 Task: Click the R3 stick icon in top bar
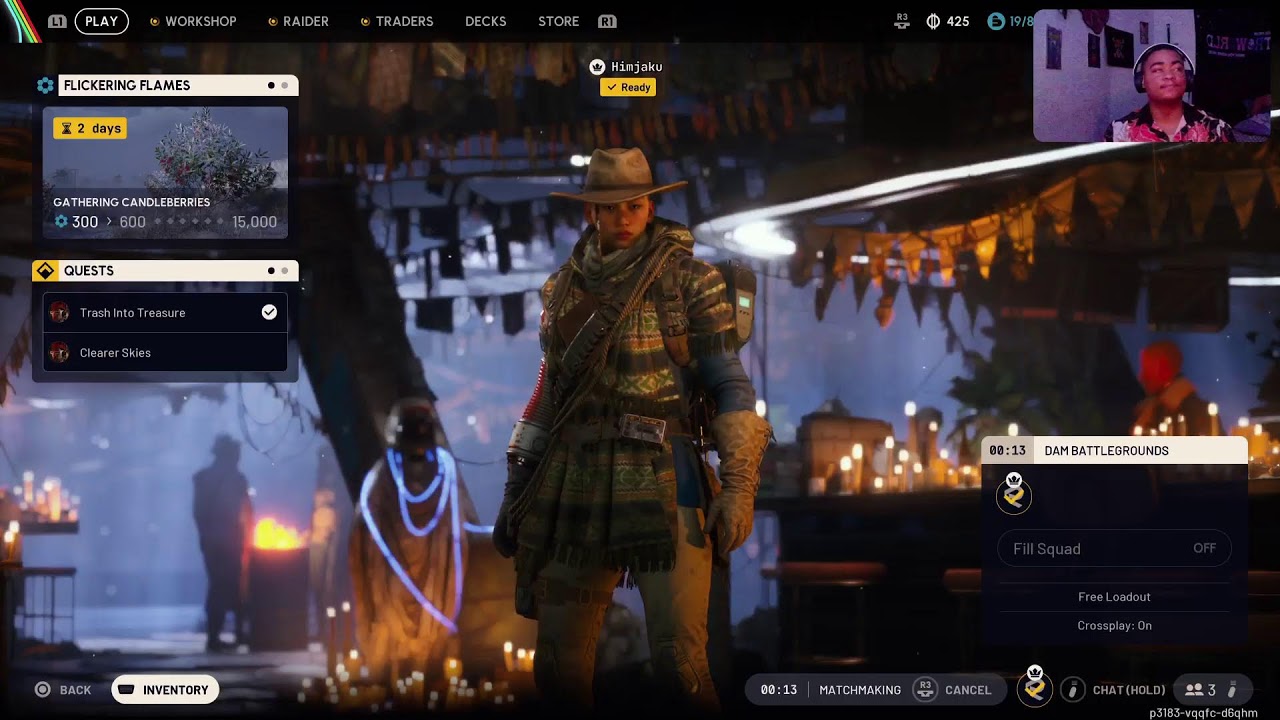902,21
